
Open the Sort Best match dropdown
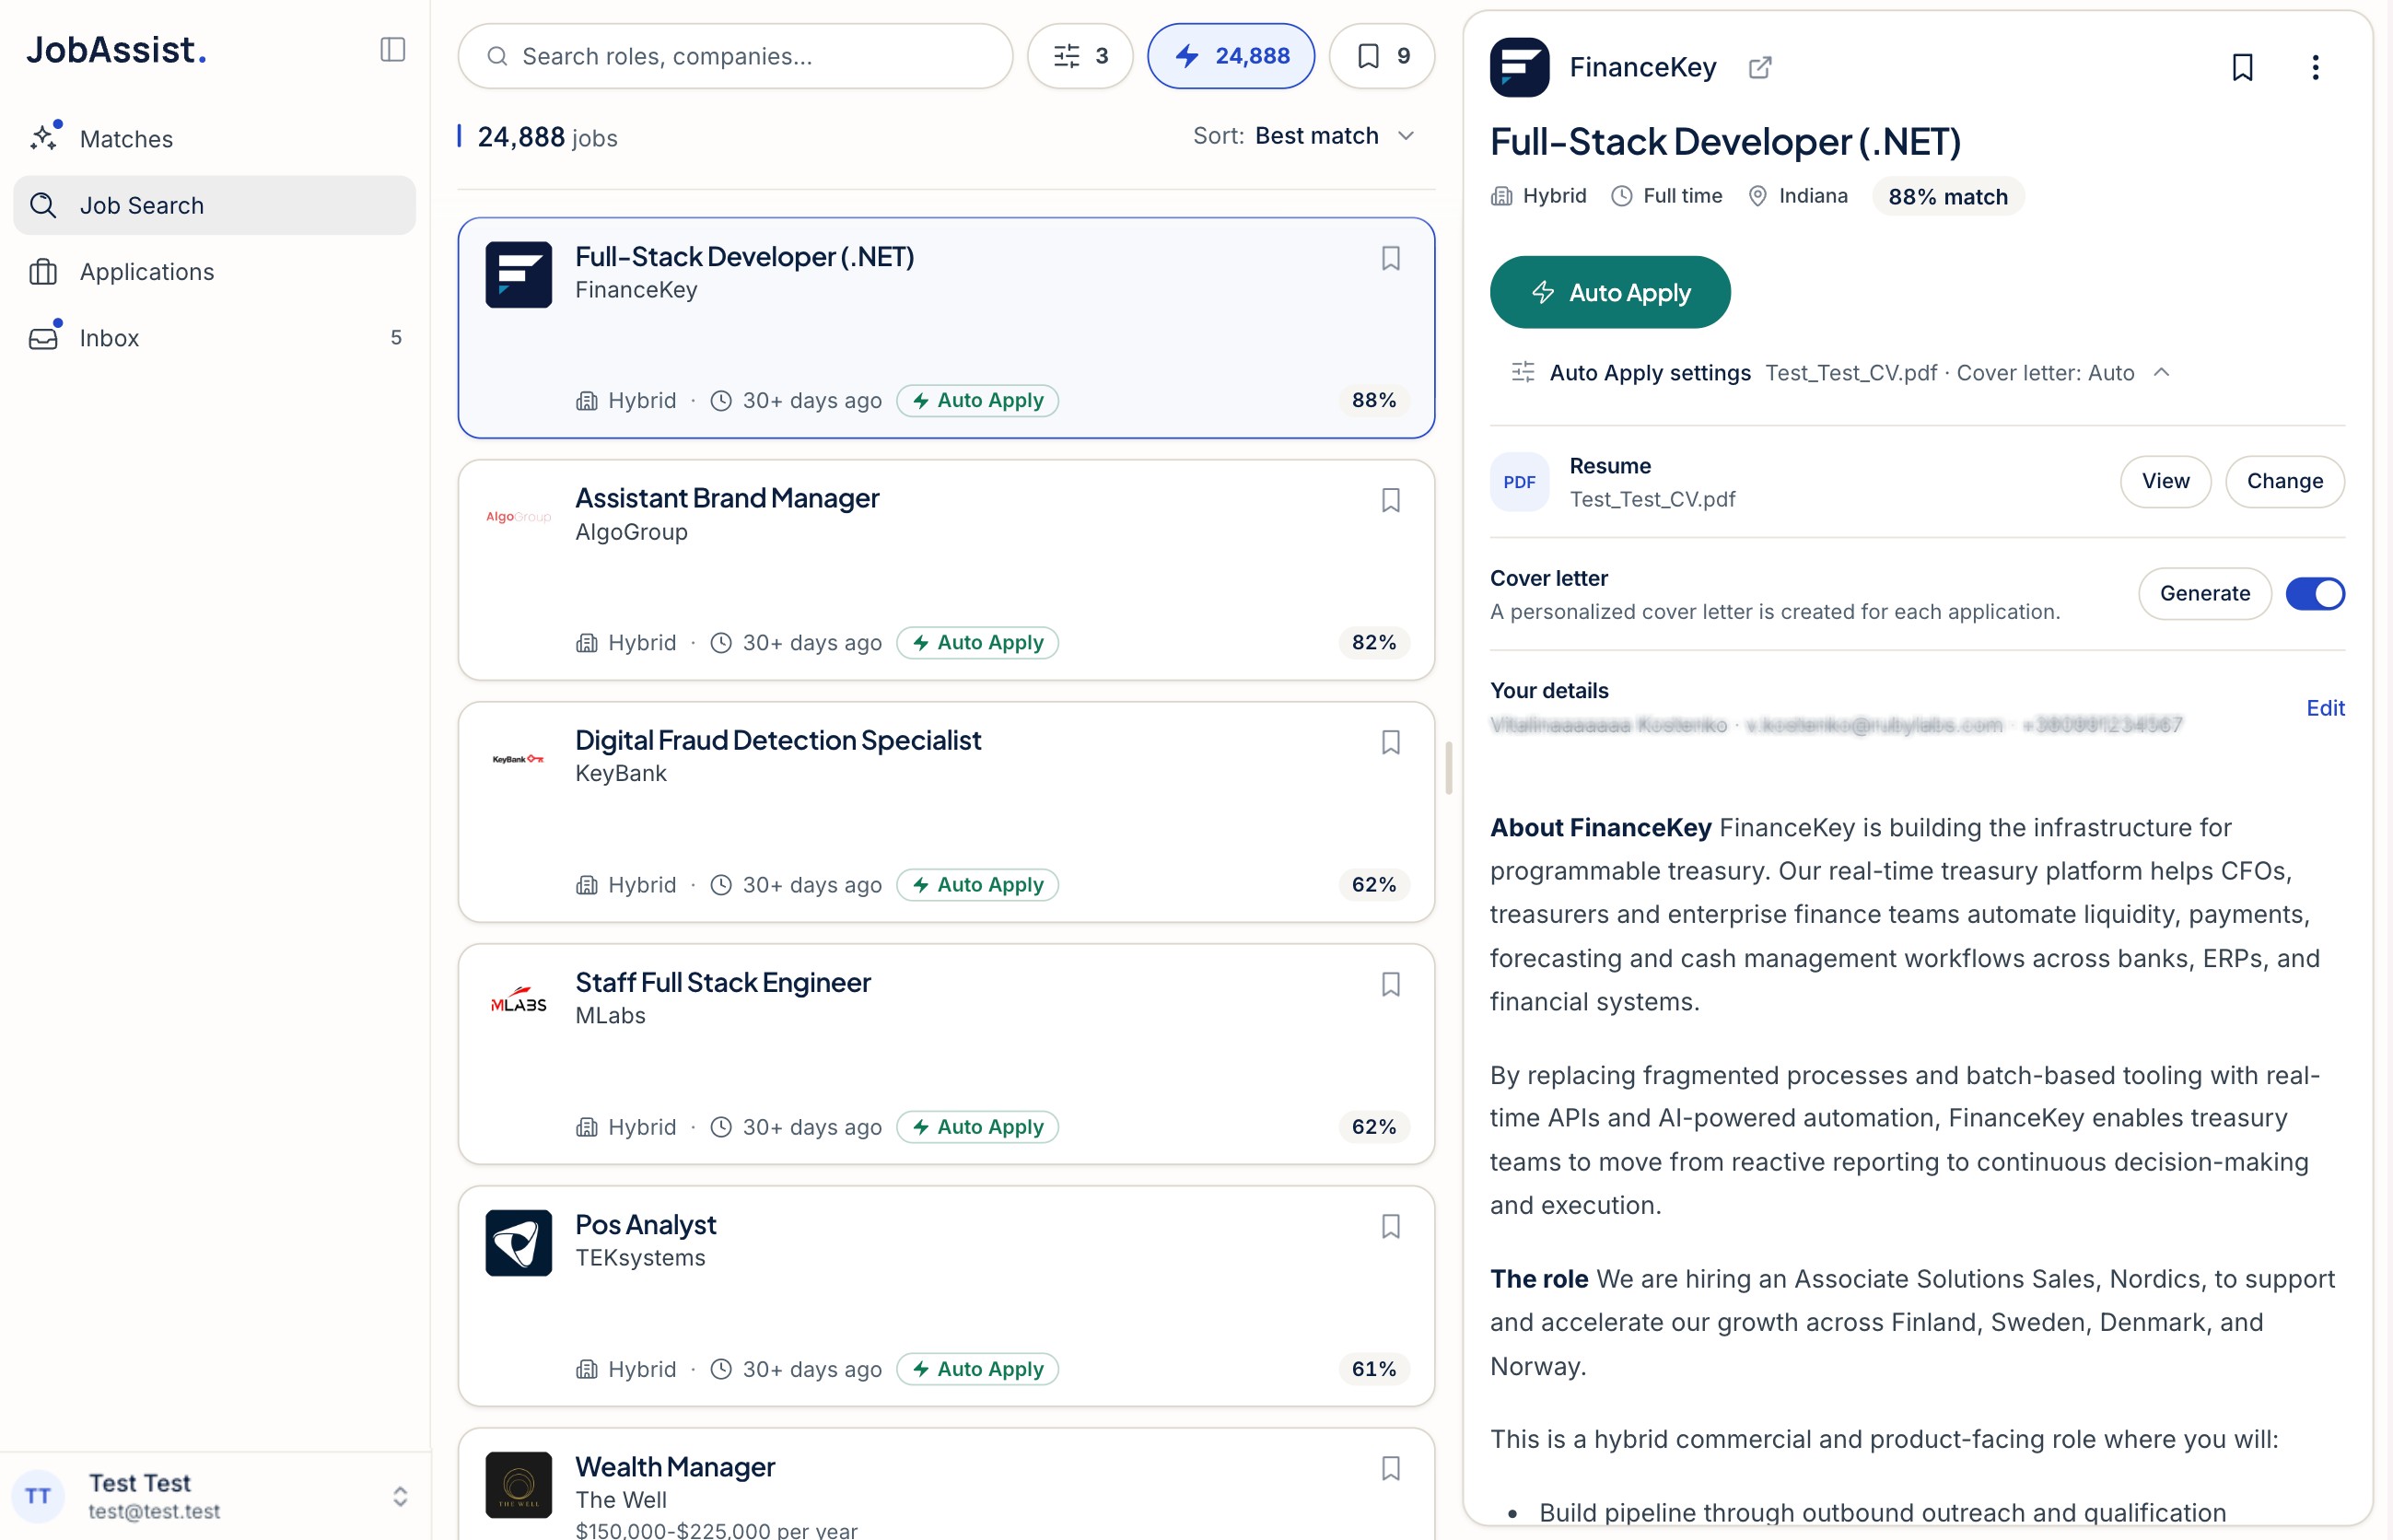click(x=1304, y=136)
